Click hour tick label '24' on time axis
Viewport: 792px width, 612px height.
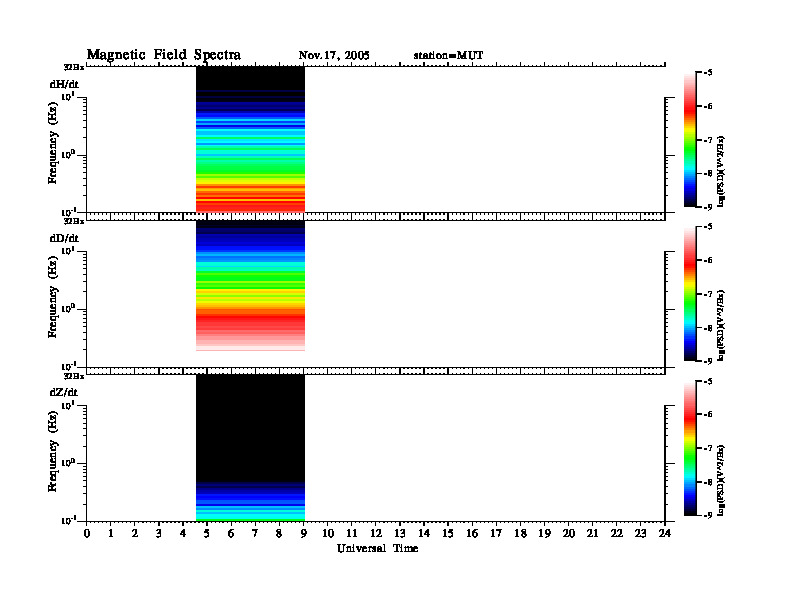point(665,533)
